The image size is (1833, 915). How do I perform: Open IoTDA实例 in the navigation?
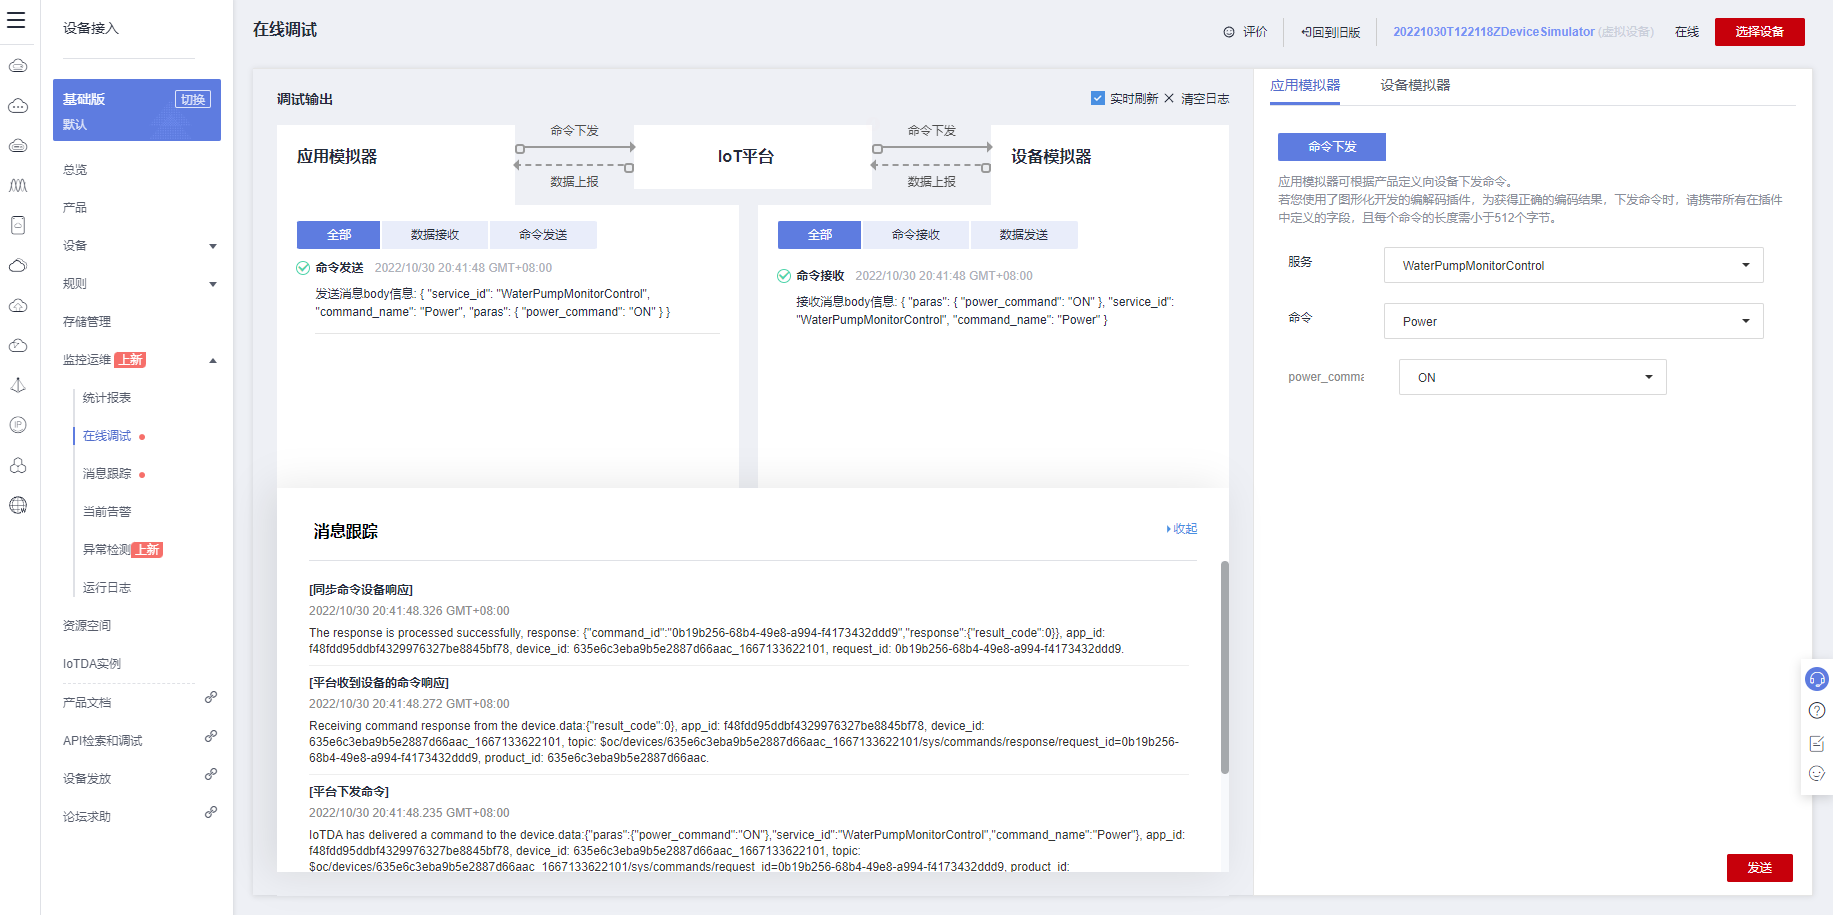92,664
